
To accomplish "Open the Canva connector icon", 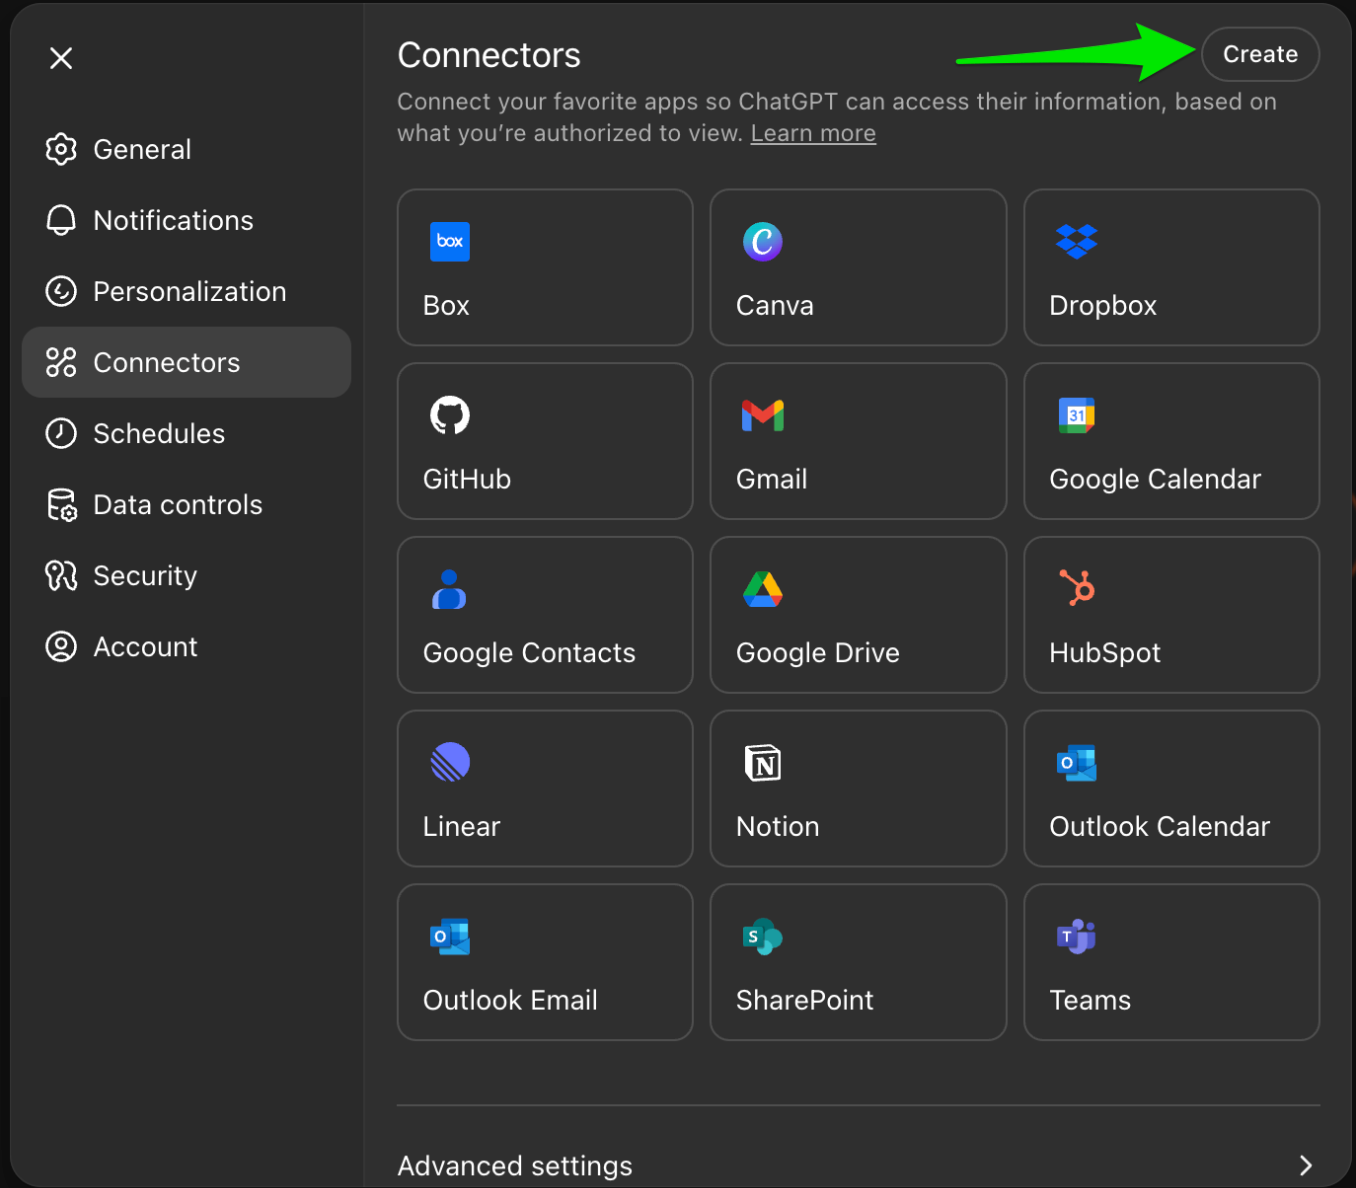I will pos(762,241).
